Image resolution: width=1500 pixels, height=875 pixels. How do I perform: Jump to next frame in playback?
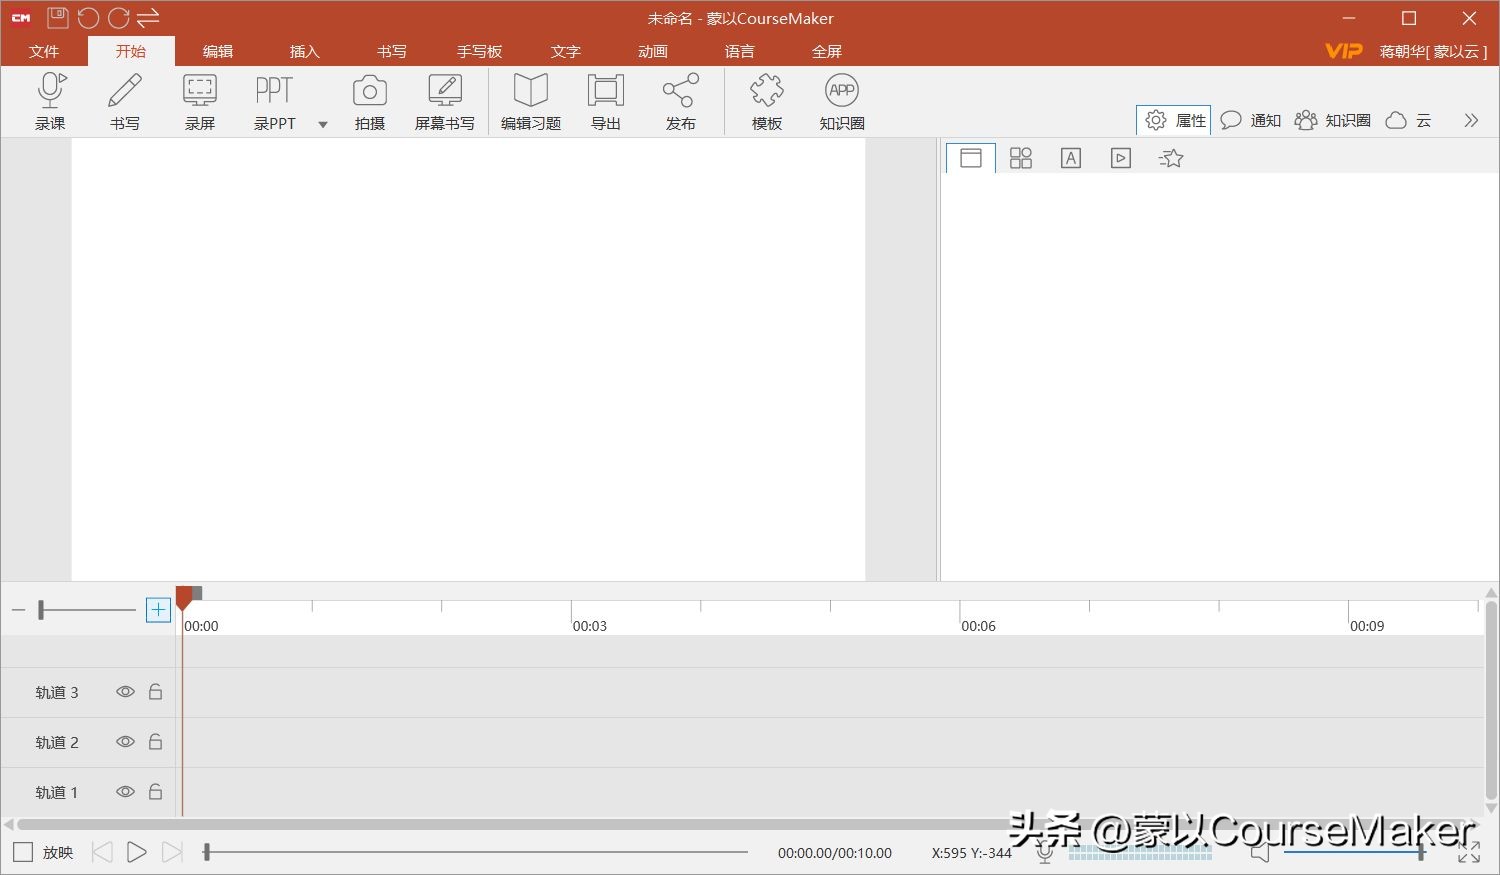(172, 852)
